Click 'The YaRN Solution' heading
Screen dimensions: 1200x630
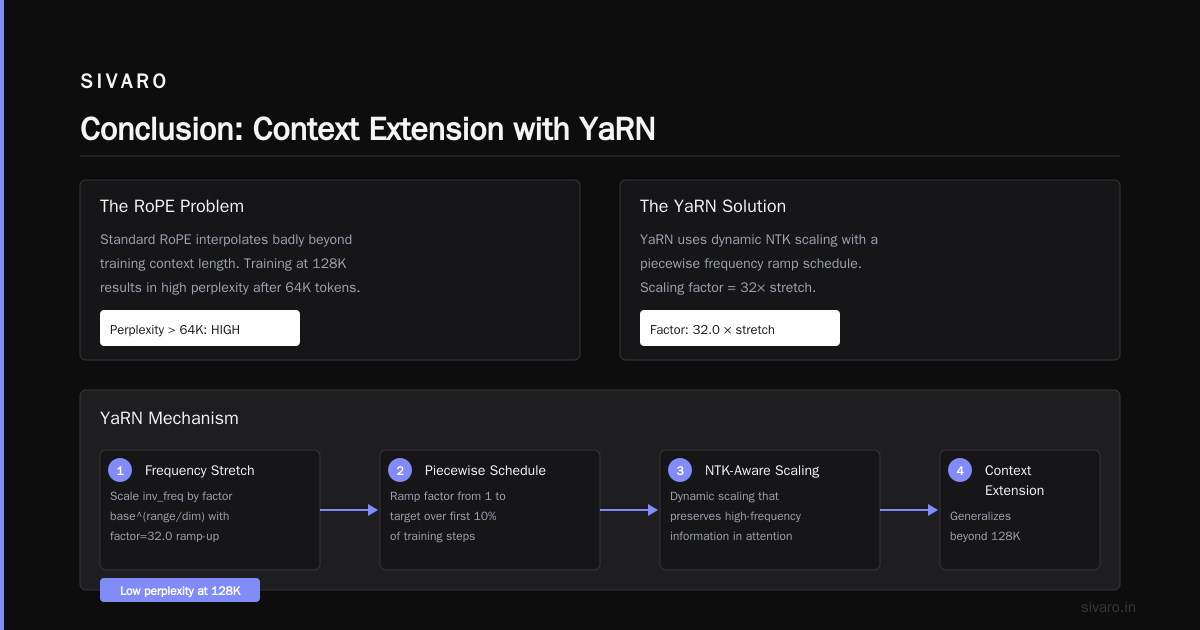coord(713,206)
